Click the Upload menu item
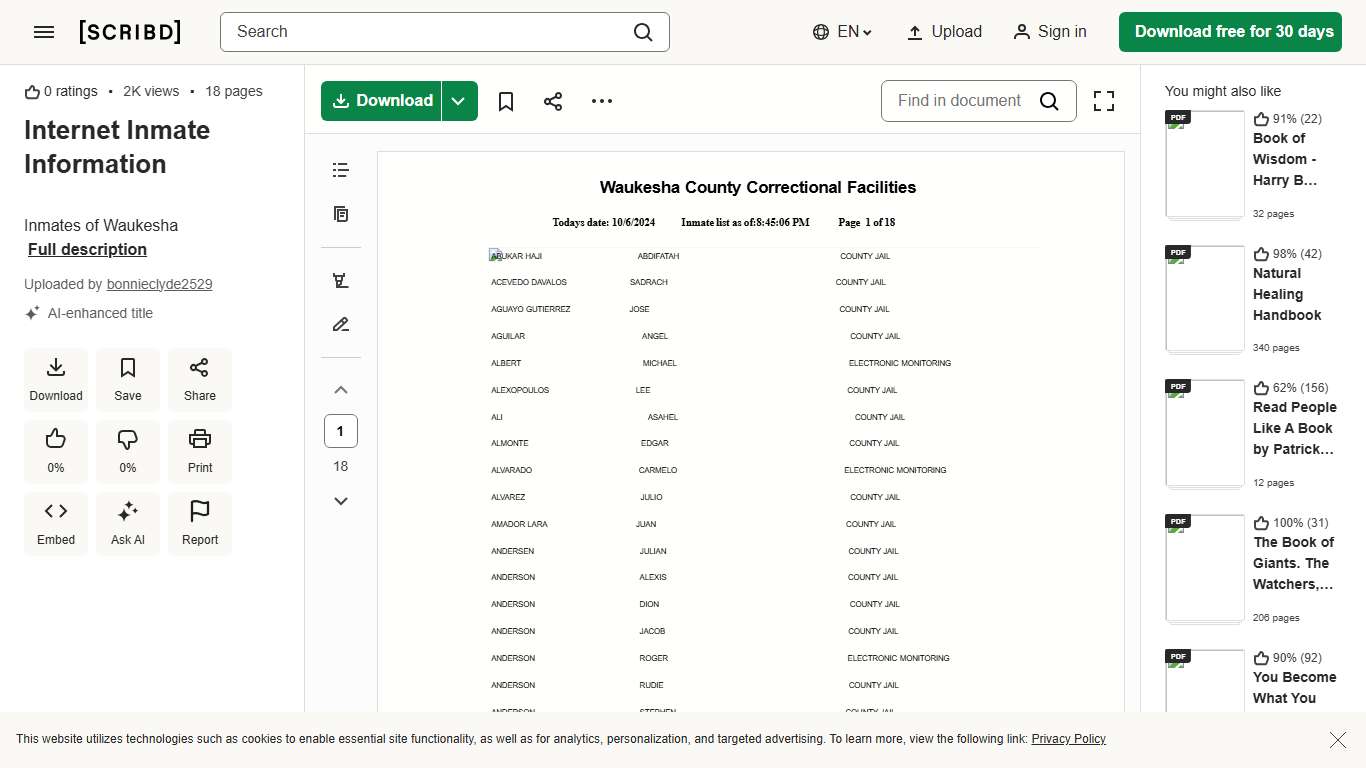 click(944, 32)
